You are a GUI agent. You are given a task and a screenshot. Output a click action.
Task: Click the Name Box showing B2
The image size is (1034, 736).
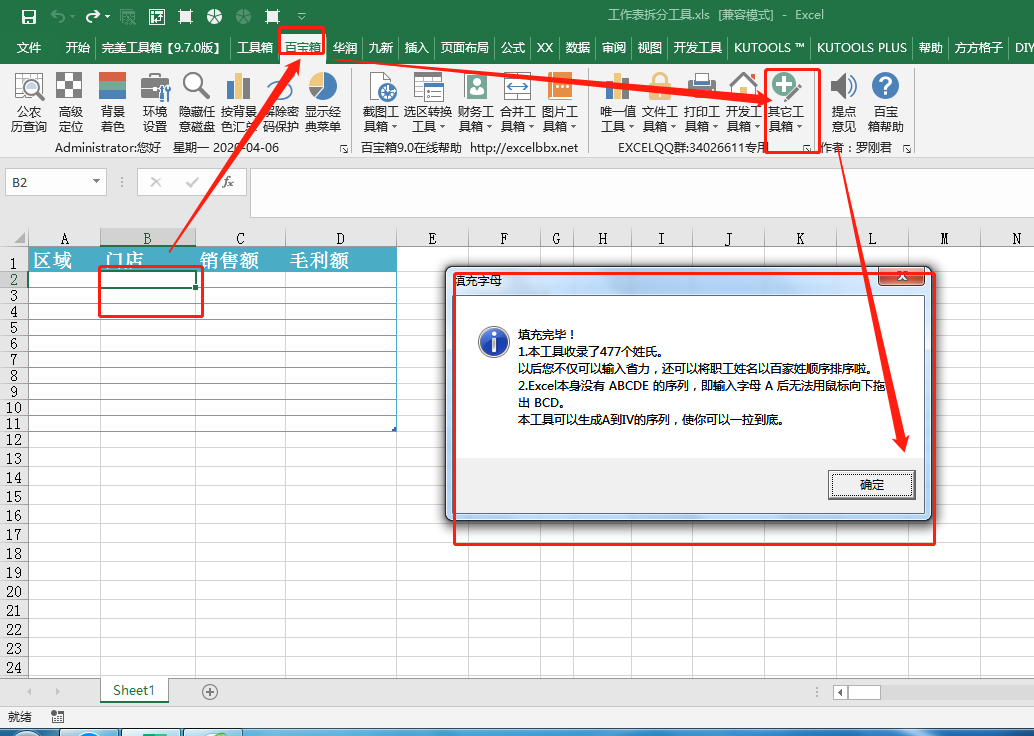47,182
